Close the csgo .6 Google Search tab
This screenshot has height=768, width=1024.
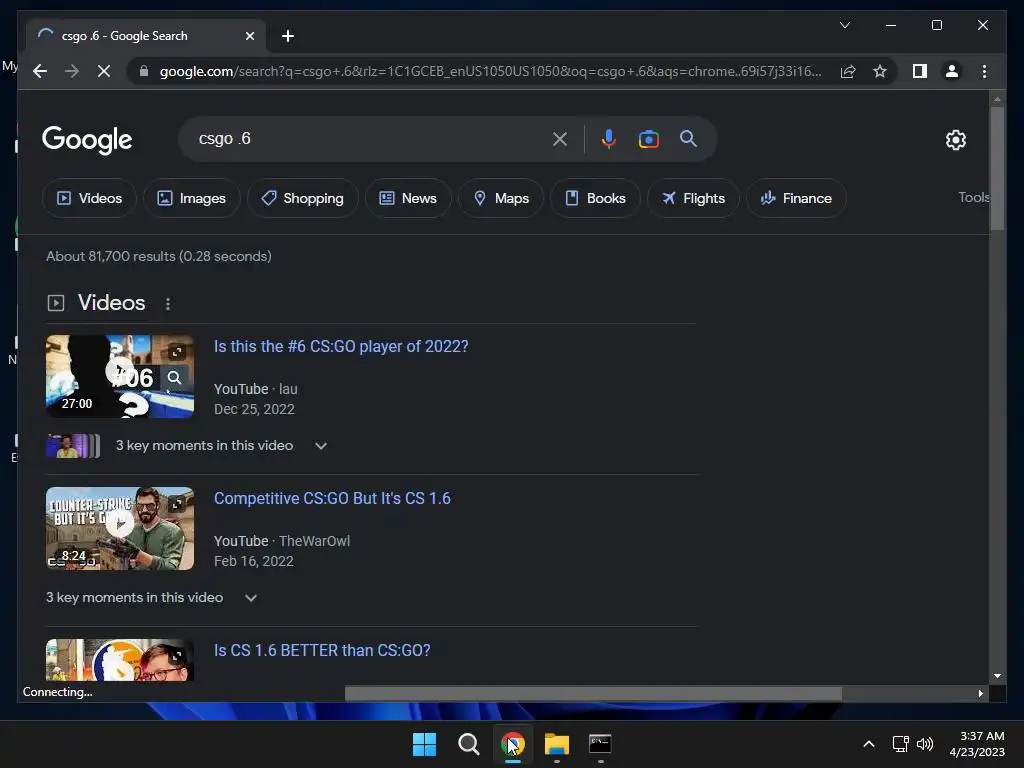[249, 36]
